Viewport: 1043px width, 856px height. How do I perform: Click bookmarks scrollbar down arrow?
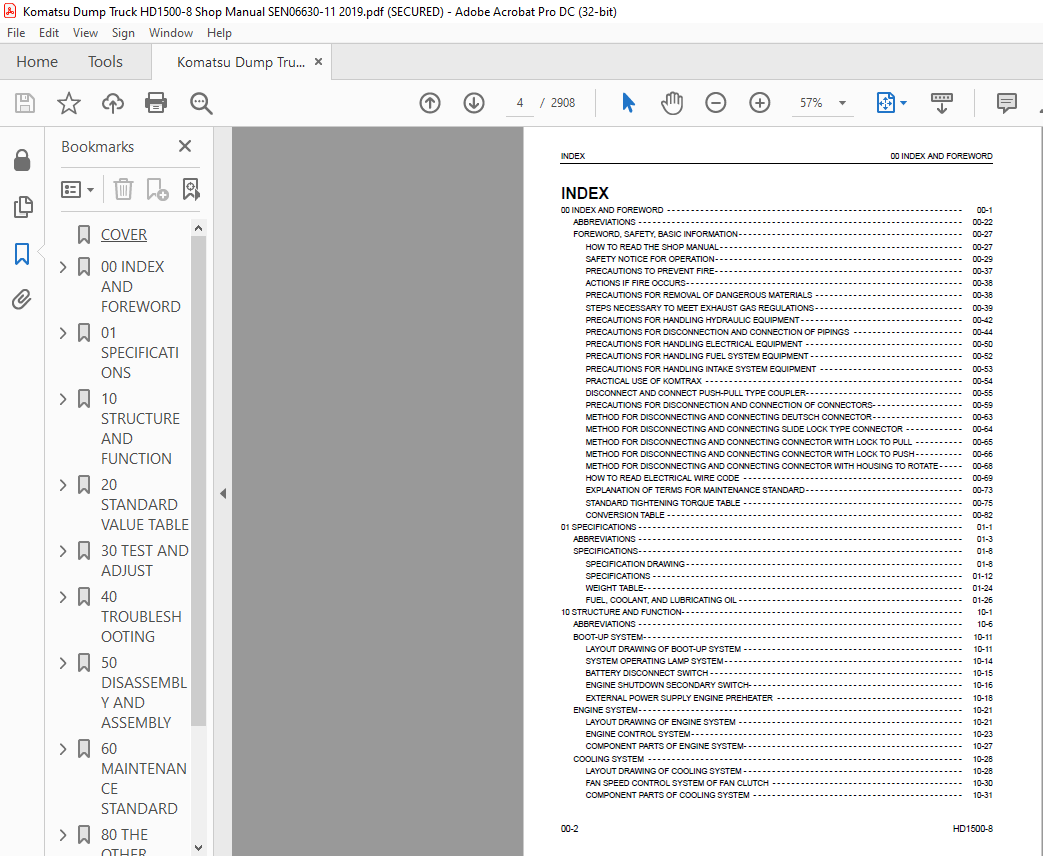pos(198,847)
